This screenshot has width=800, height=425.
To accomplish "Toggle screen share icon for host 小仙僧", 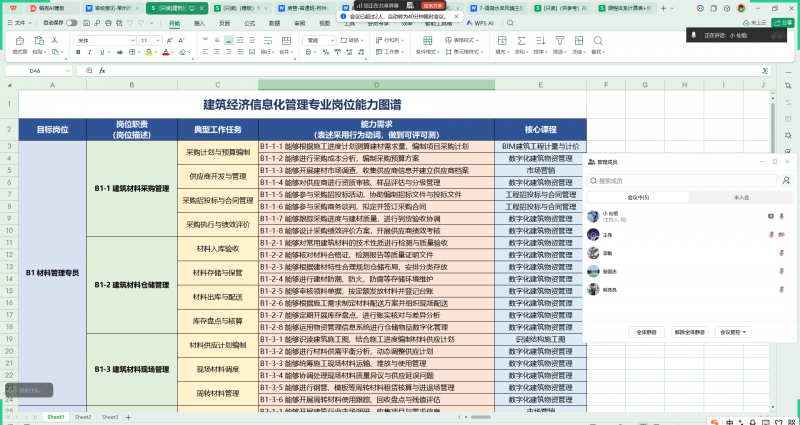I will 771,216.
